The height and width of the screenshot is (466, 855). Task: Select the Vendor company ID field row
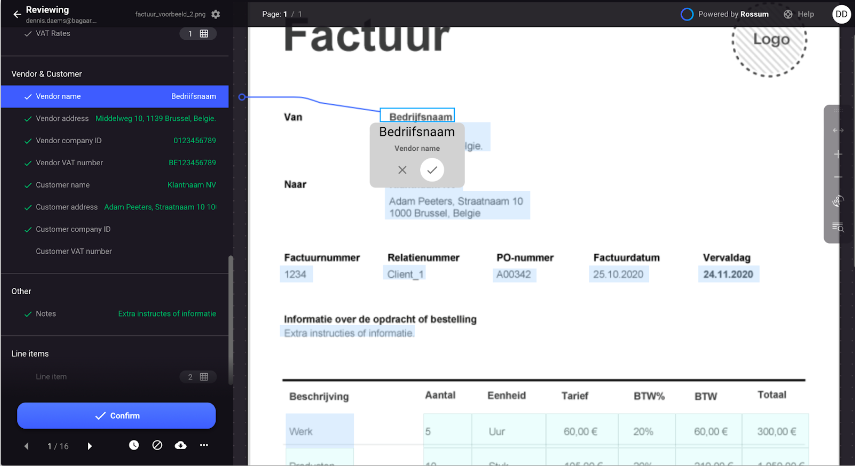point(115,141)
